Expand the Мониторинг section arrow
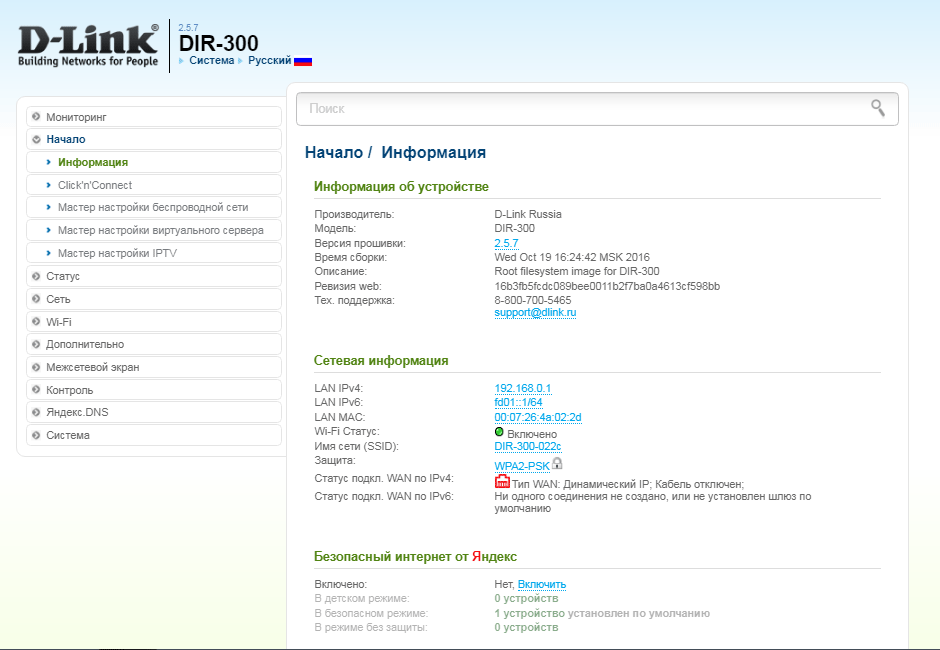This screenshot has height=650, width=940. point(37,116)
